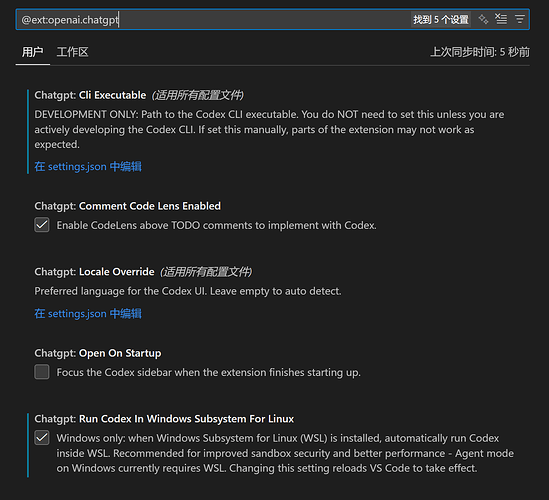Switch to the 工作区 settings tab
549x500 pixels.
[72, 52]
